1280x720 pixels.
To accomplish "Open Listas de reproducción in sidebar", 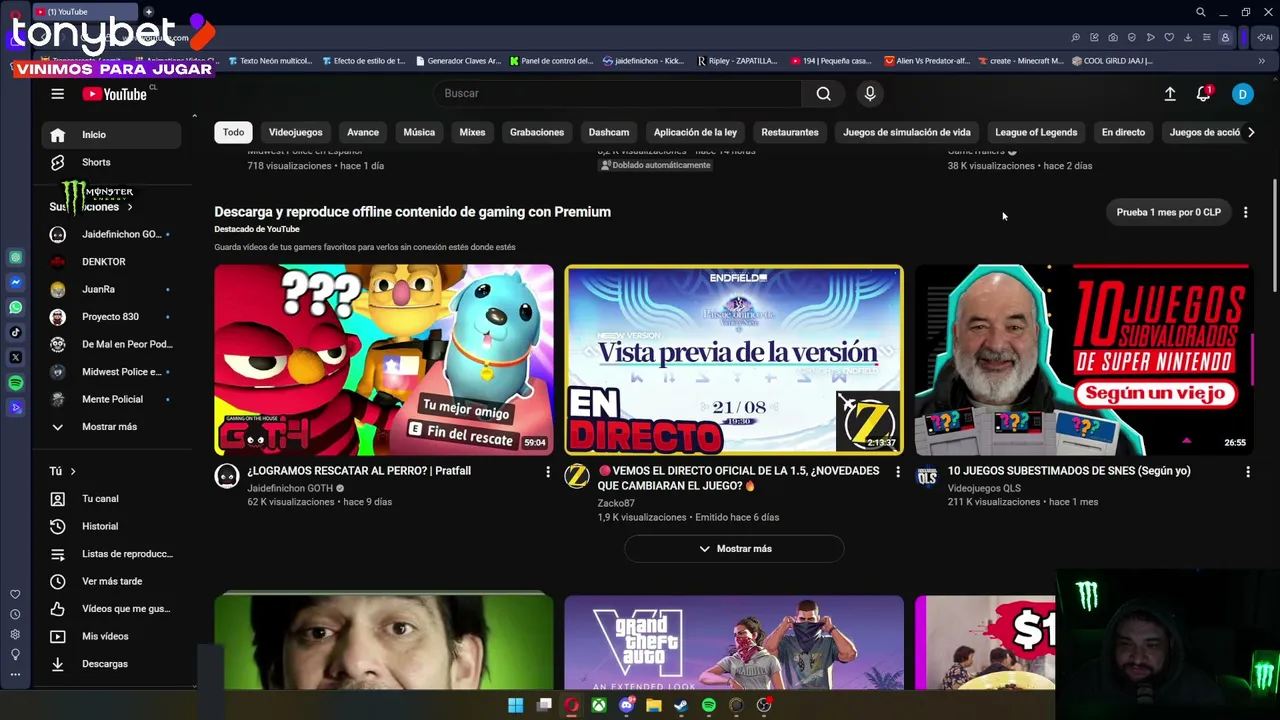I will 111,554.
